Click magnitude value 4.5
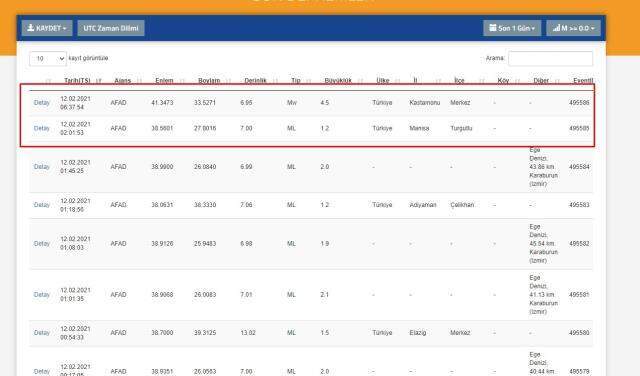 tap(324, 103)
